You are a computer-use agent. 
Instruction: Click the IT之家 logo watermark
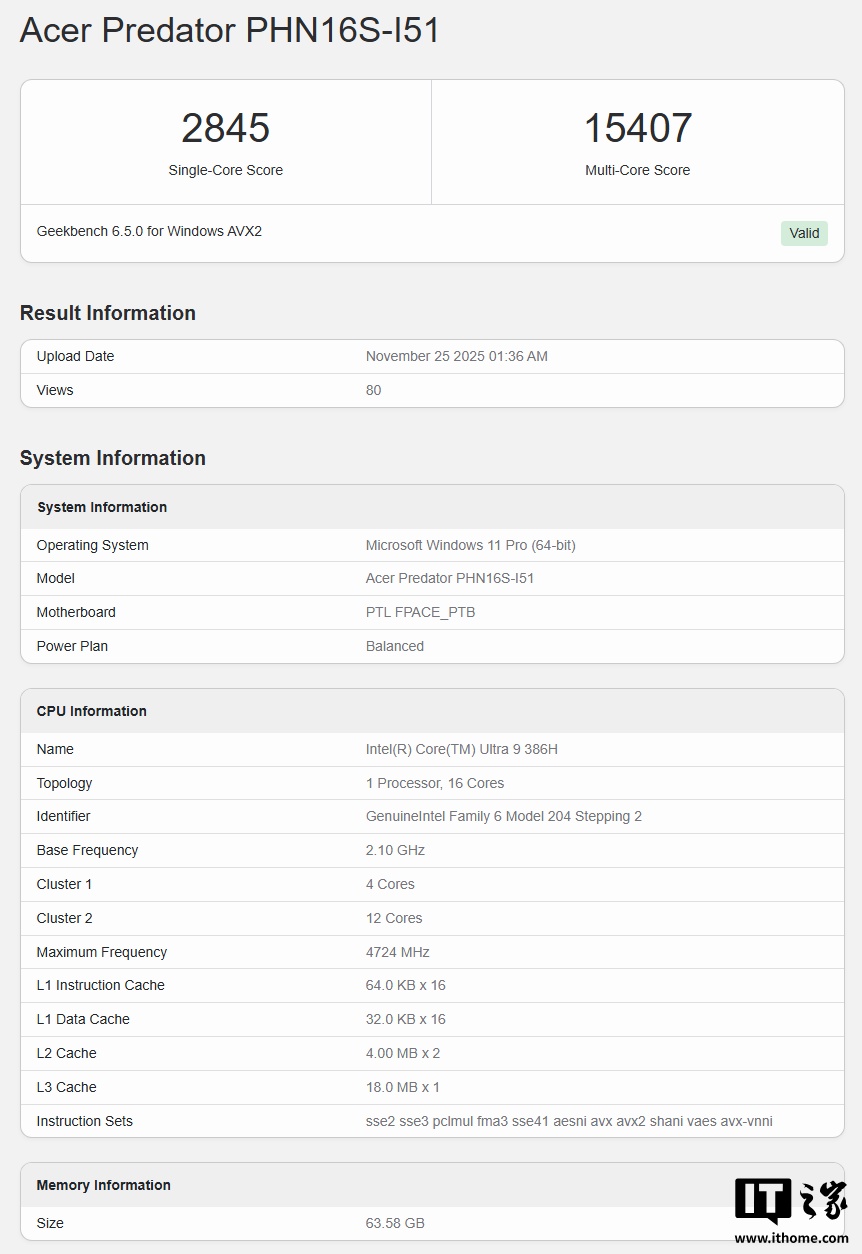[789, 1200]
